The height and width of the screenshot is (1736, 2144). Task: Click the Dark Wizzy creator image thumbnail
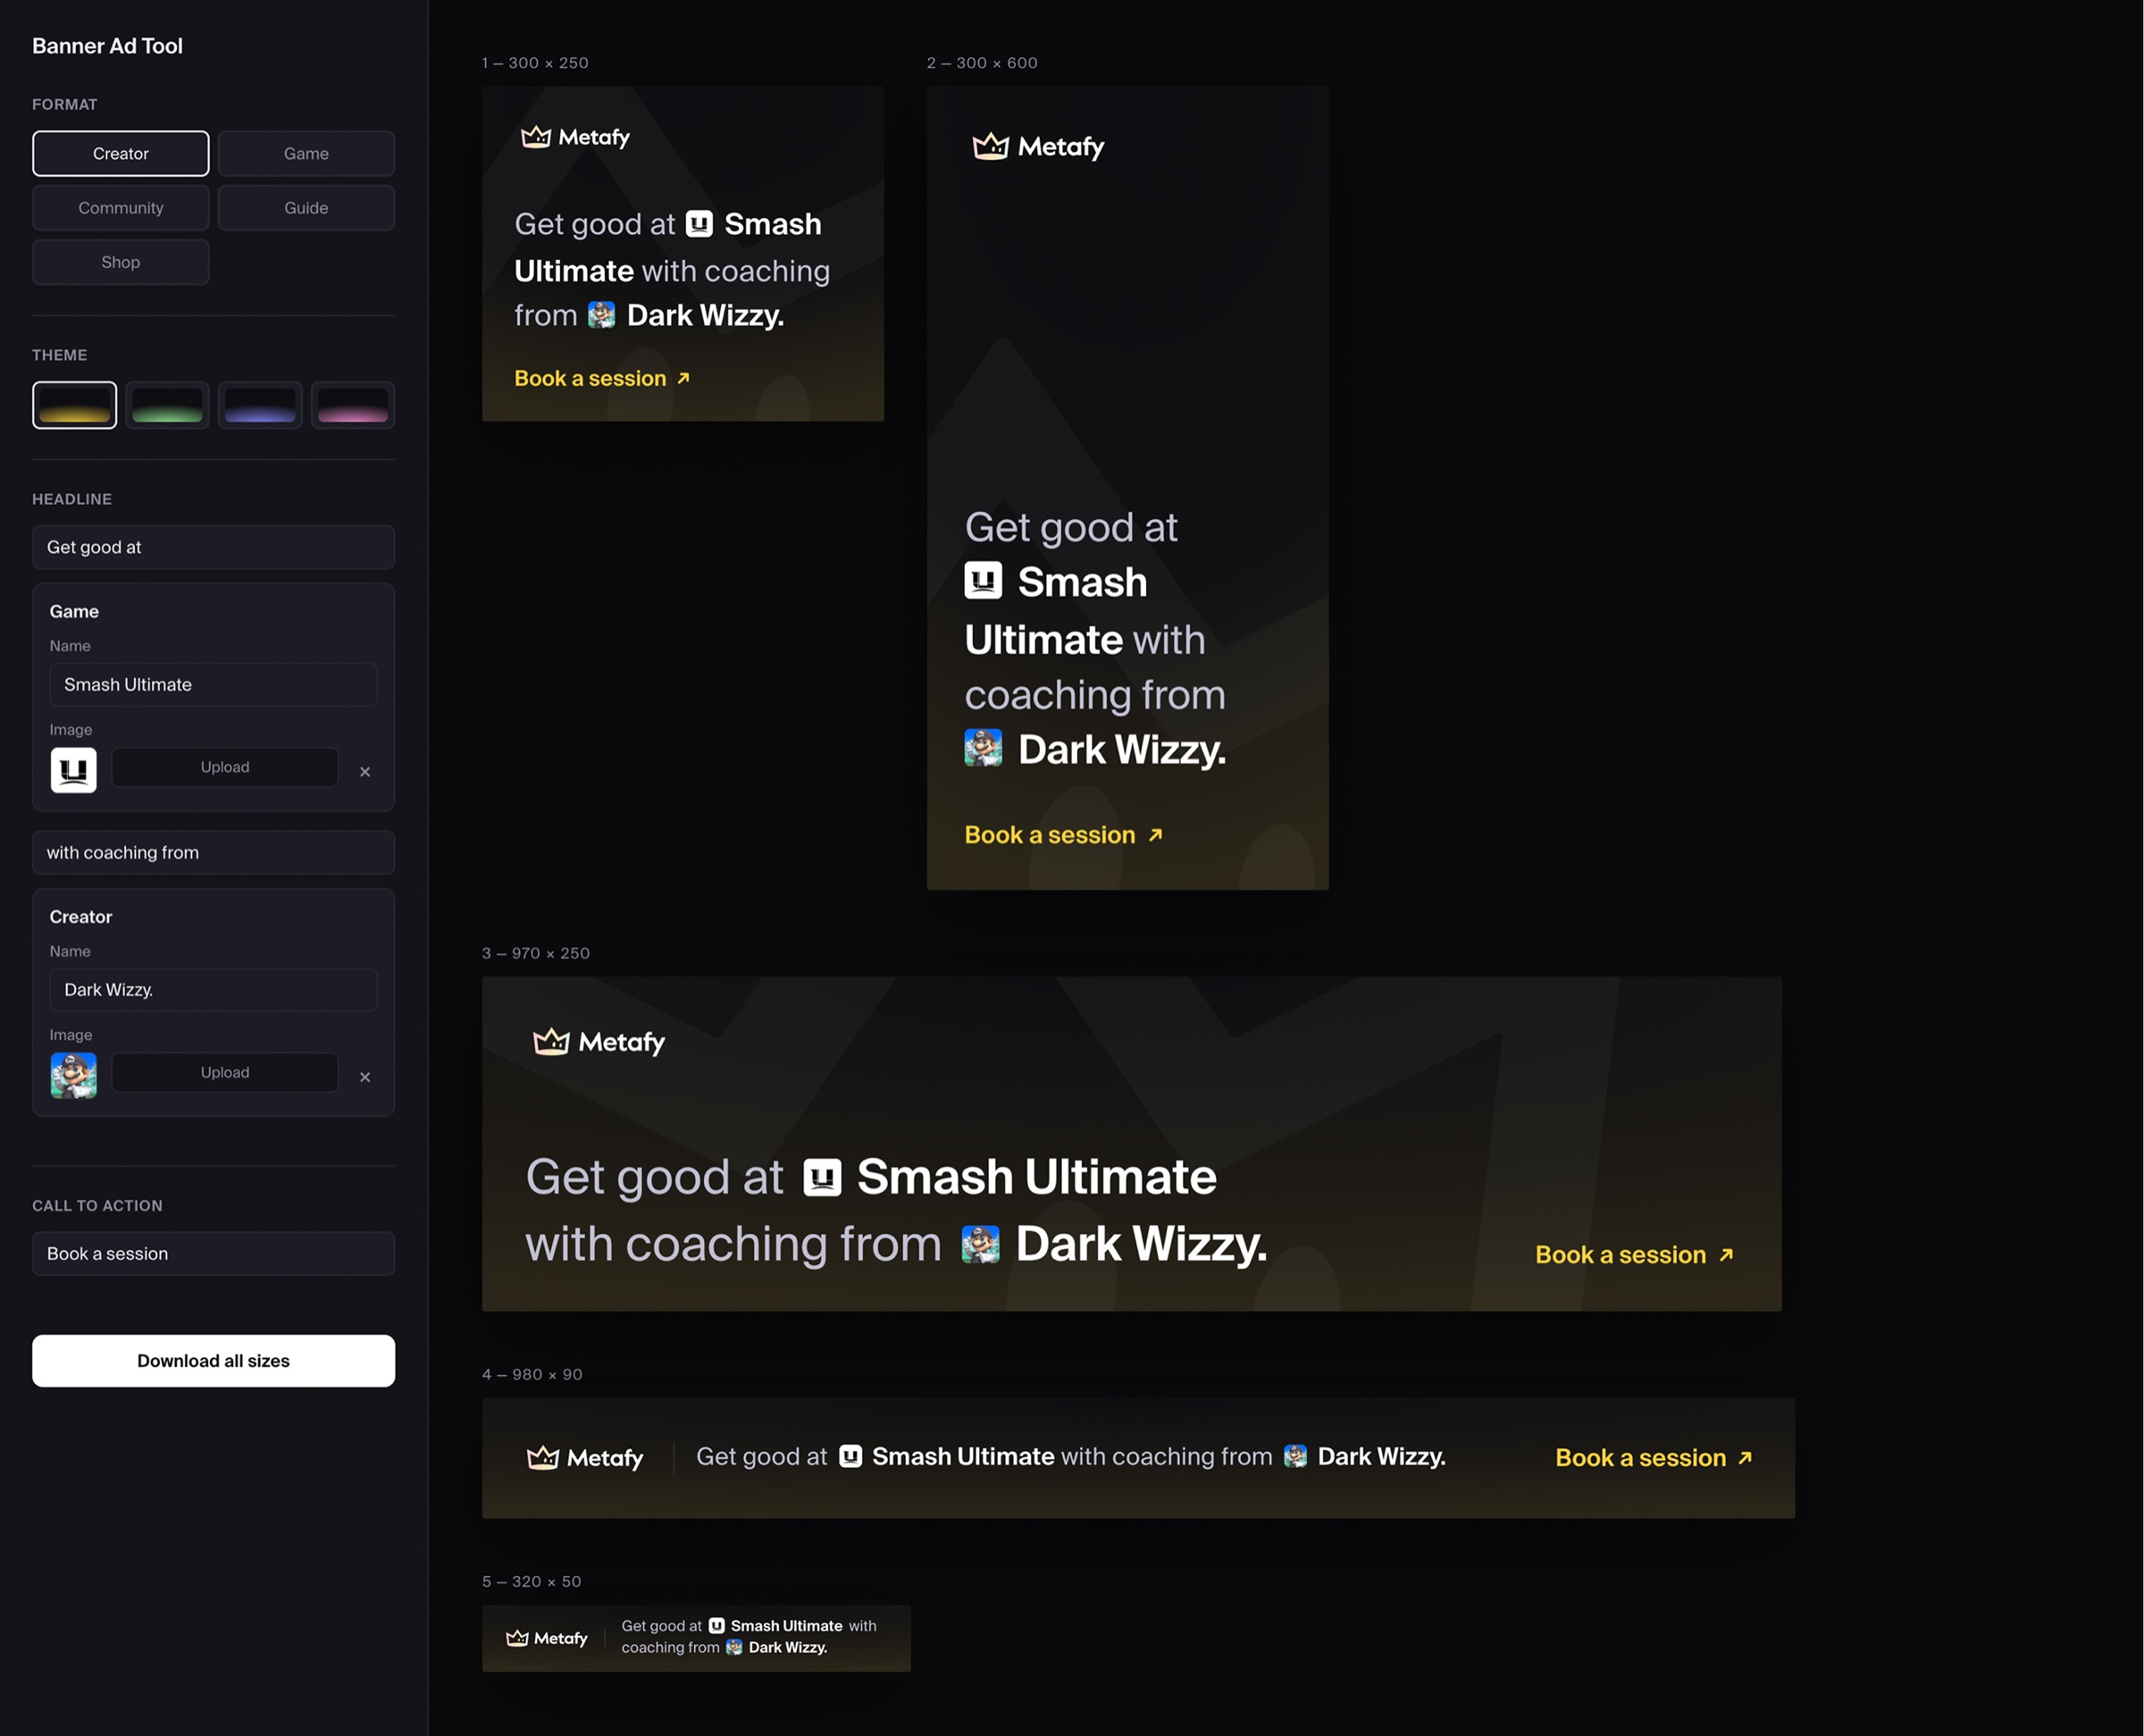click(x=74, y=1075)
